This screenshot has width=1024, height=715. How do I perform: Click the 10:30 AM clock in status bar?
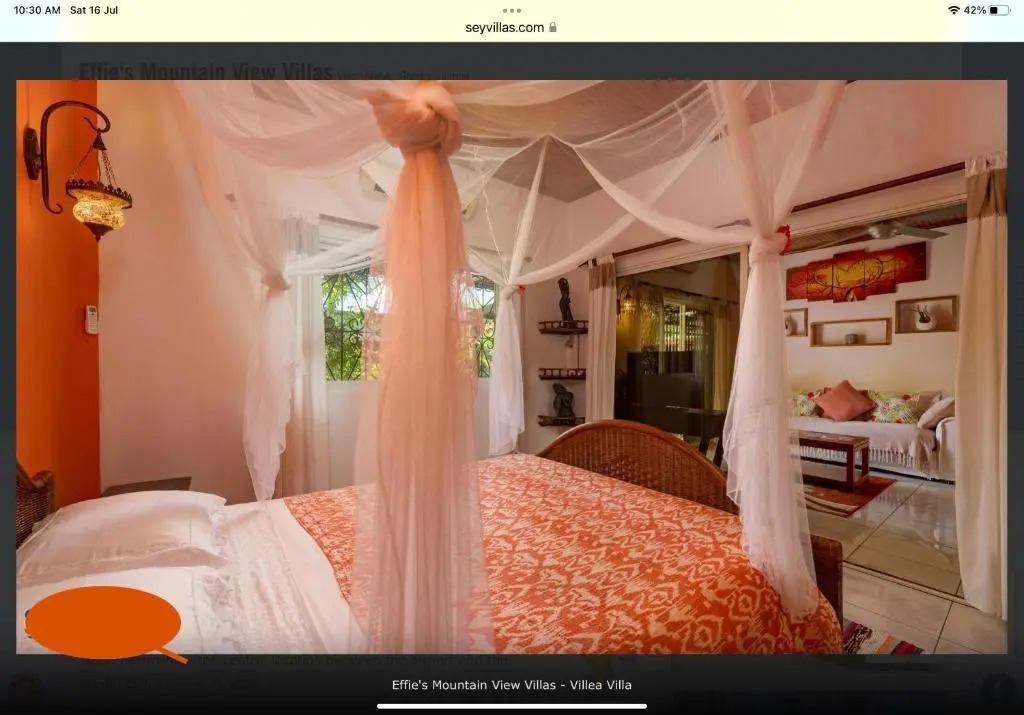point(37,10)
